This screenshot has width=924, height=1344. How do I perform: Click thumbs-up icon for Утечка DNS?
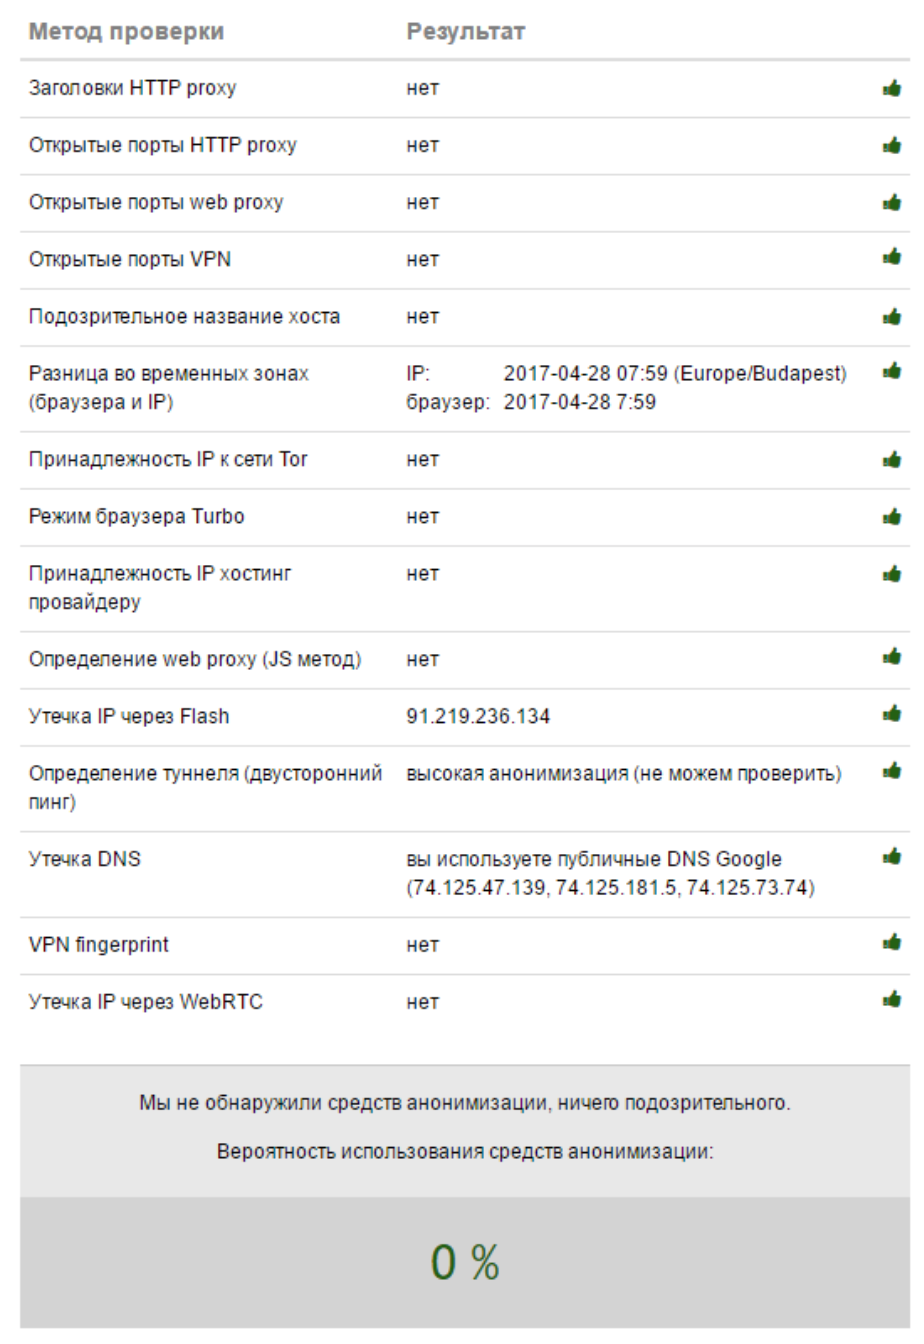(x=891, y=857)
